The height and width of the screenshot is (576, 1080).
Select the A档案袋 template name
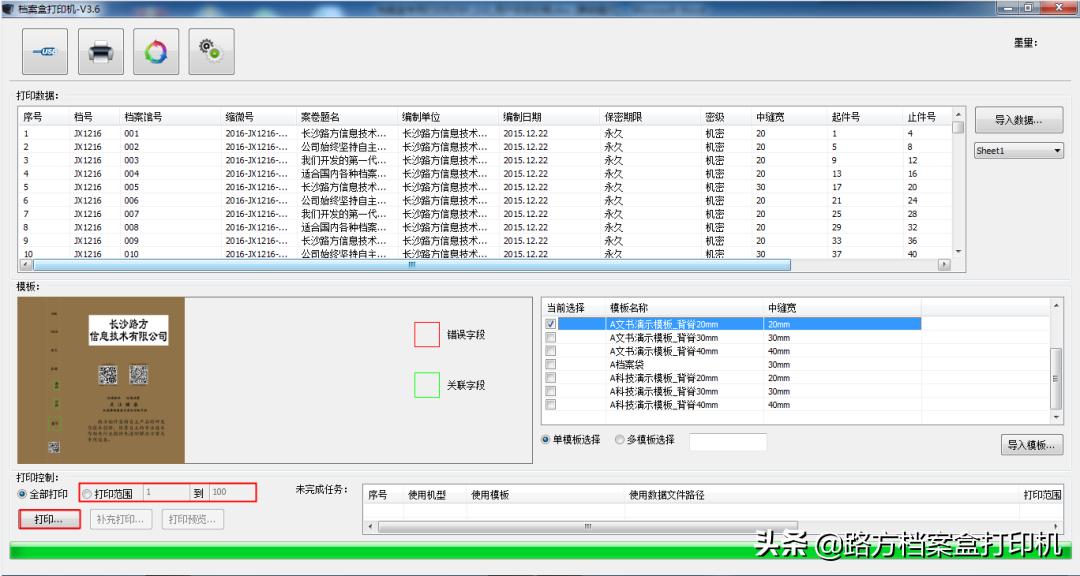(x=627, y=364)
